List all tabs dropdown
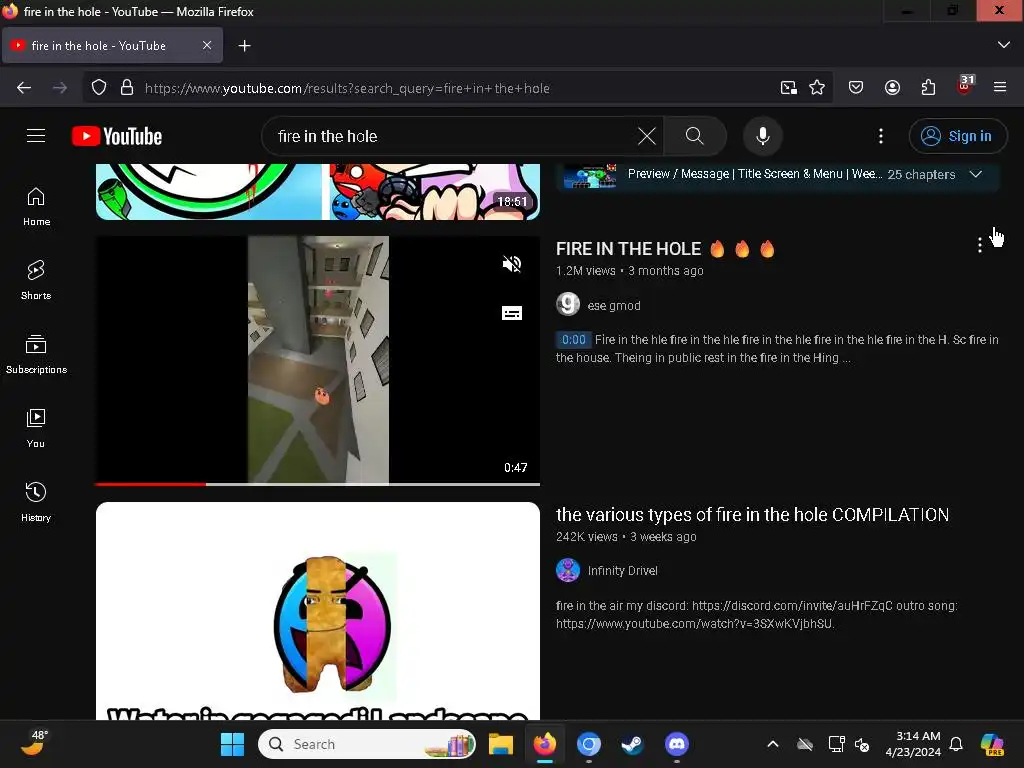This screenshot has height=768, width=1024. [1004, 45]
